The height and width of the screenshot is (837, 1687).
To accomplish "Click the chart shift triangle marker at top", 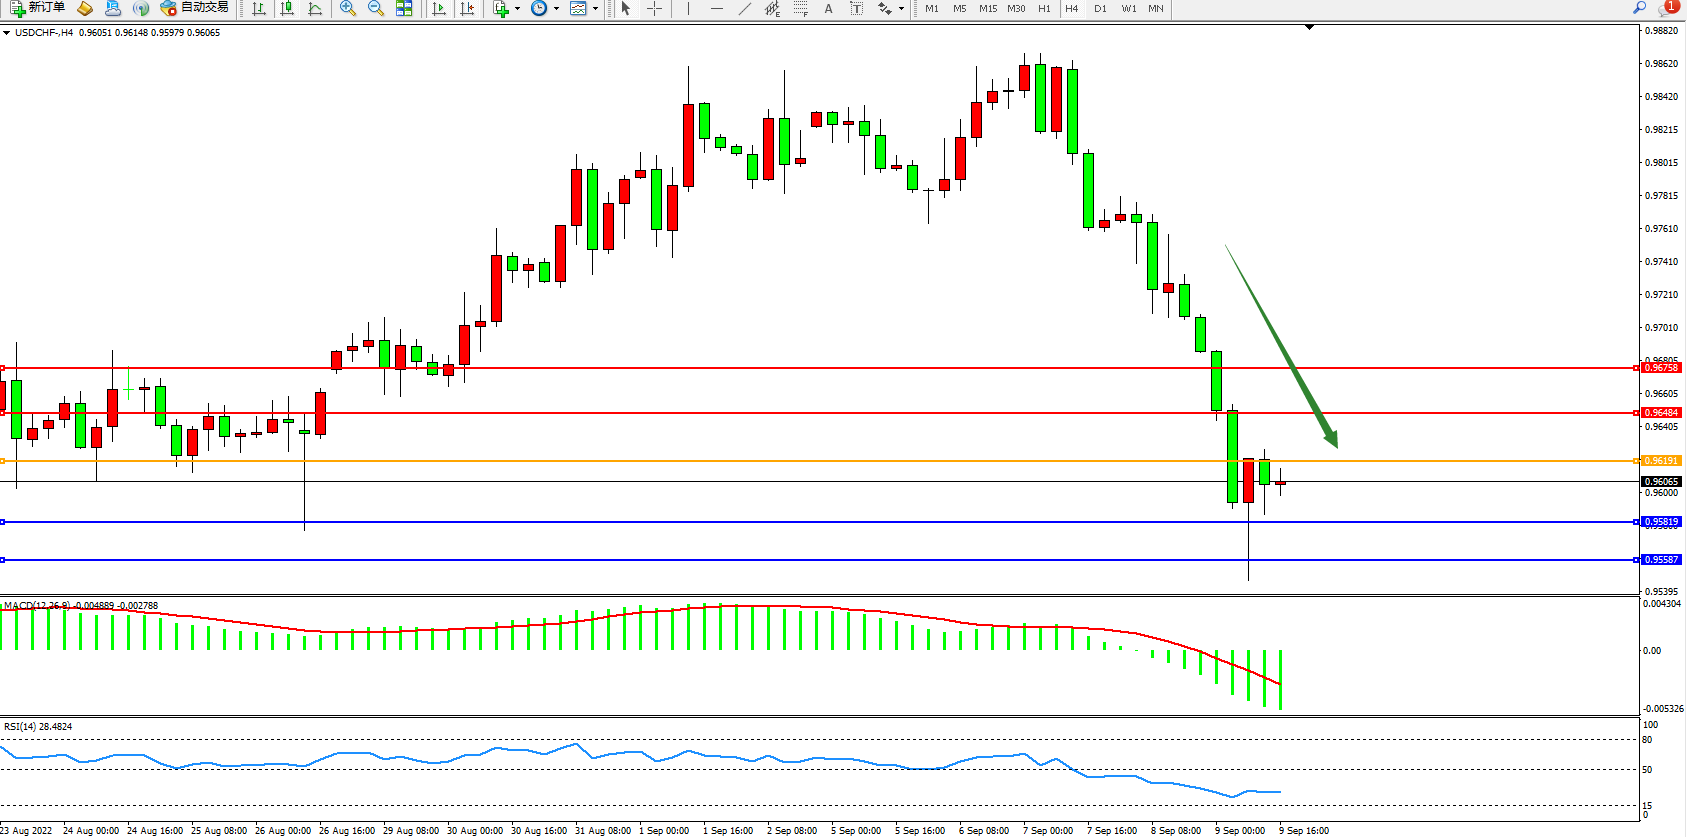I will (x=1309, y=28).
